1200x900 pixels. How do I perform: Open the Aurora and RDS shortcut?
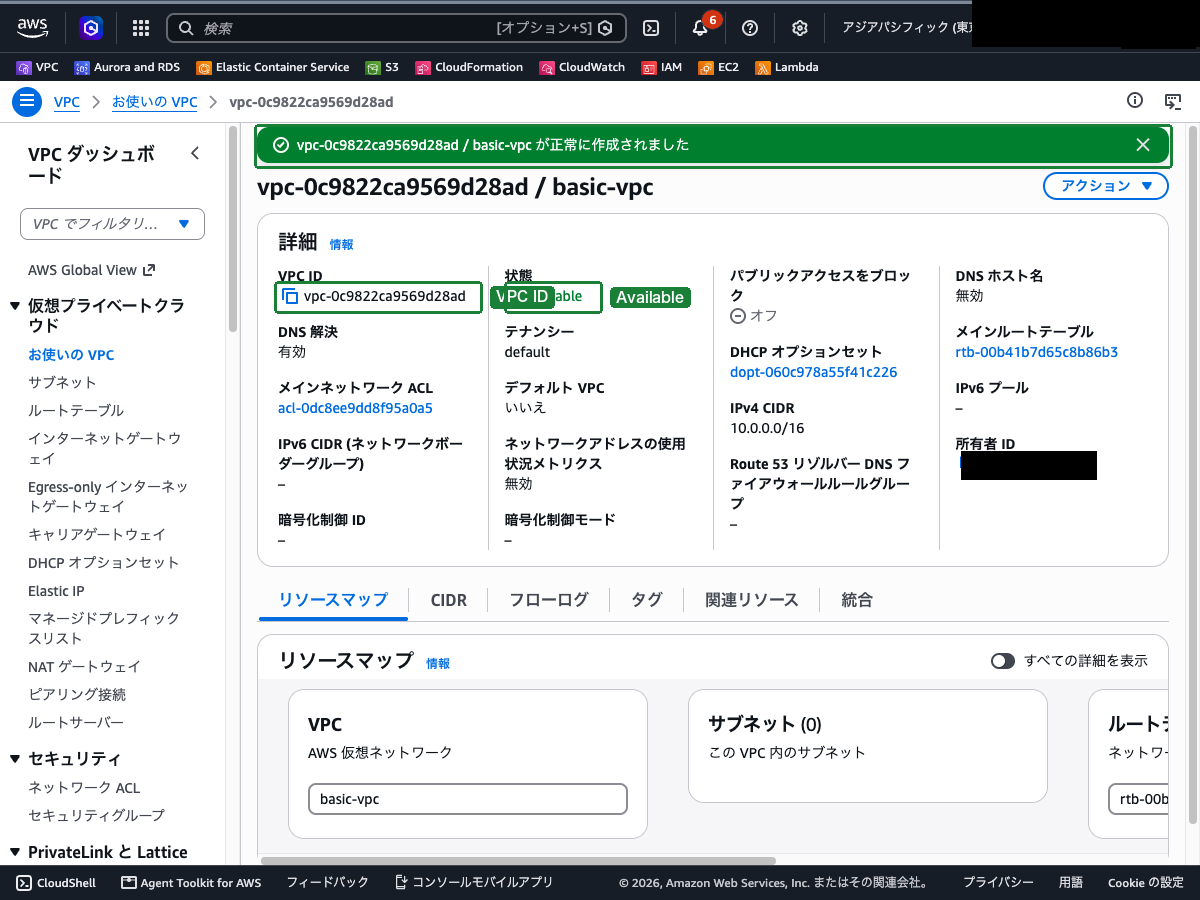click(x=127, y=67)
